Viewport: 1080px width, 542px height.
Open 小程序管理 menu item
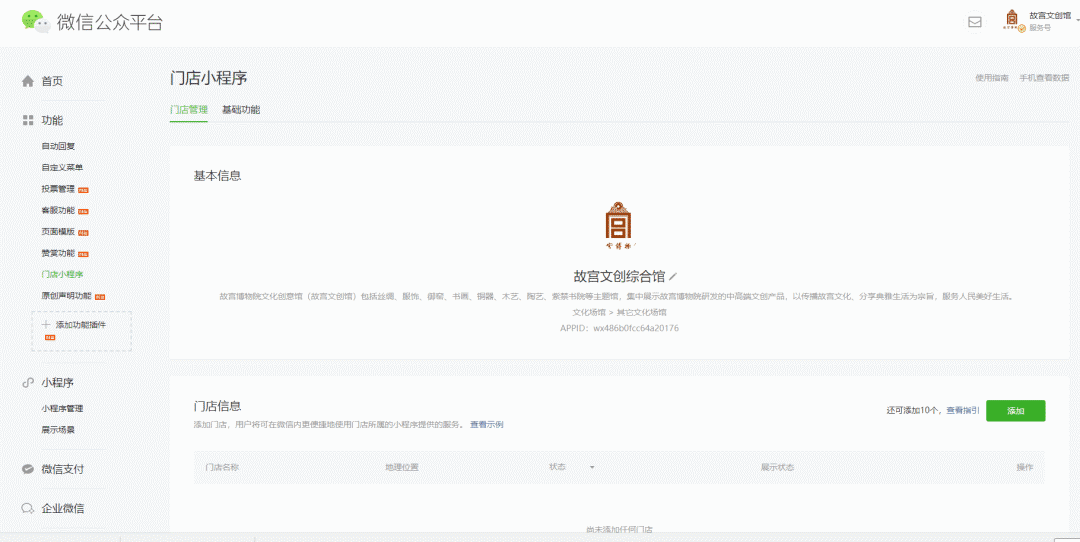[62, 408]
